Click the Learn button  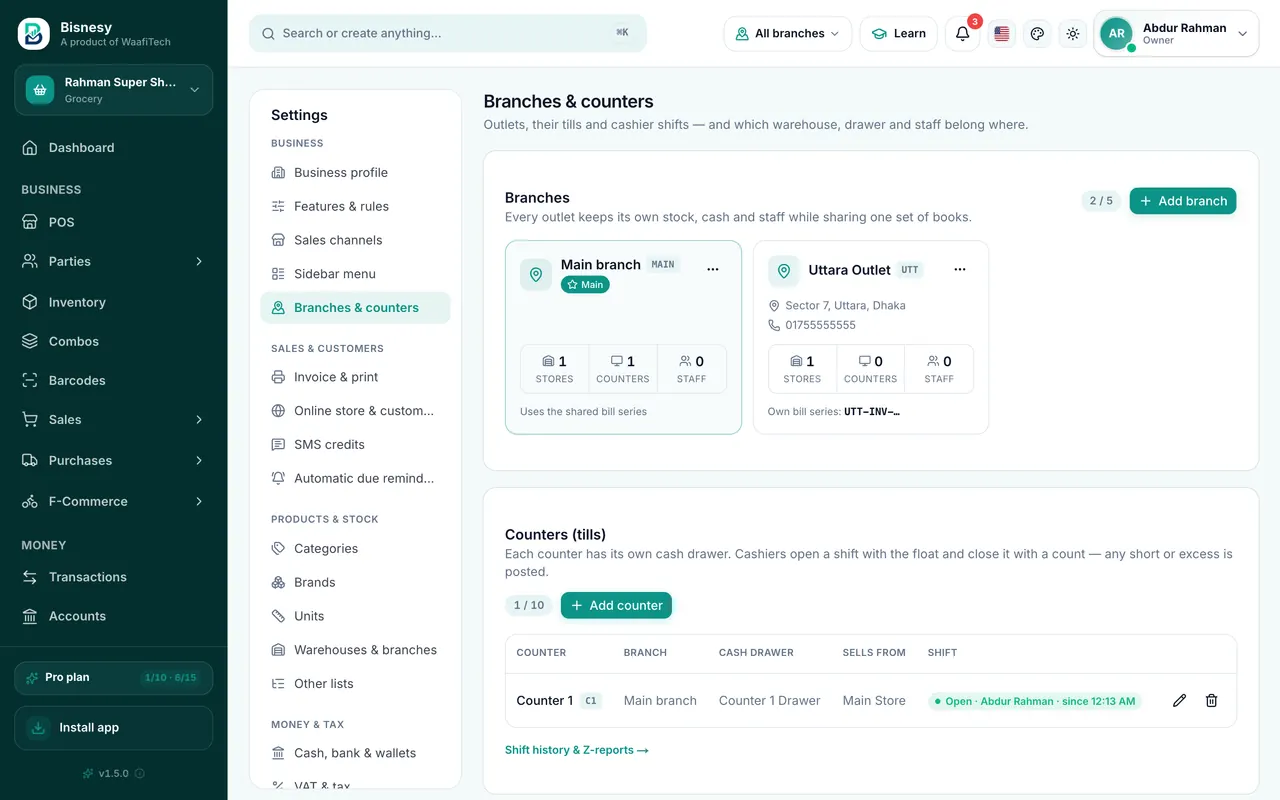(898, 33)
